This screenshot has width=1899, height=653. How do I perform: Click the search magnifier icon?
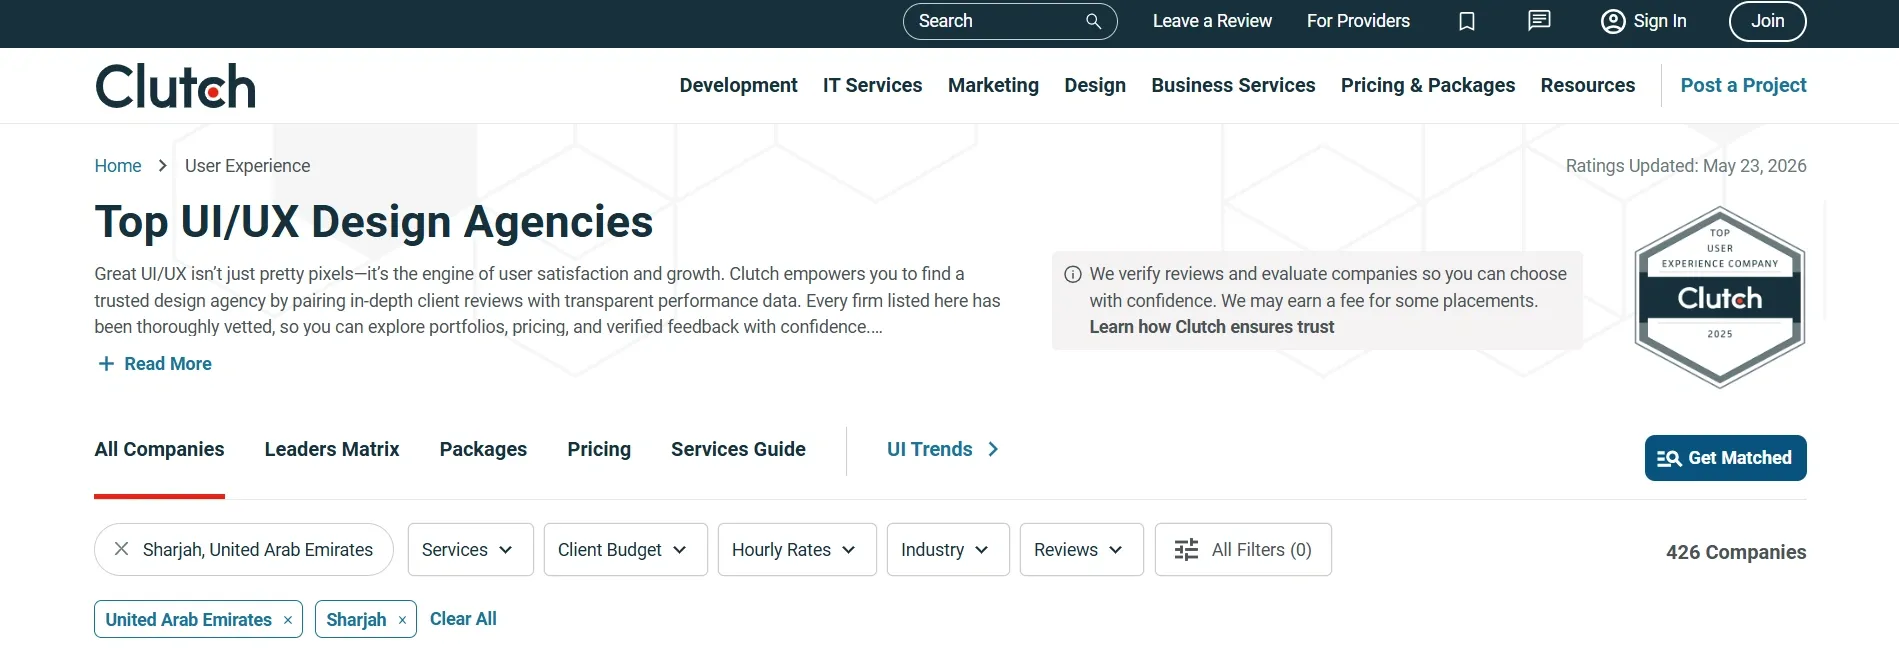click(1093, 21)
